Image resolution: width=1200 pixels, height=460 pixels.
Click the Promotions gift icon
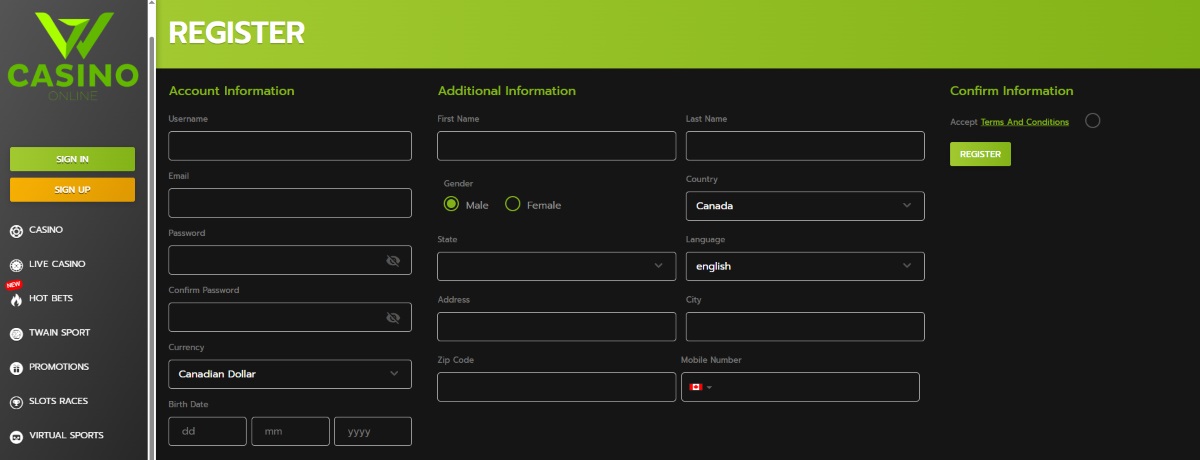click(x=16, y=368)
